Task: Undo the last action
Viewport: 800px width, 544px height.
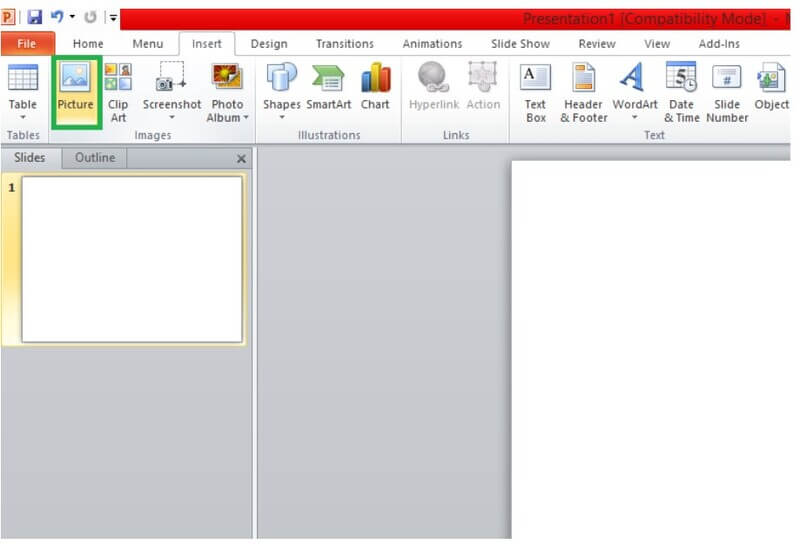Action: tap(57, 17)
